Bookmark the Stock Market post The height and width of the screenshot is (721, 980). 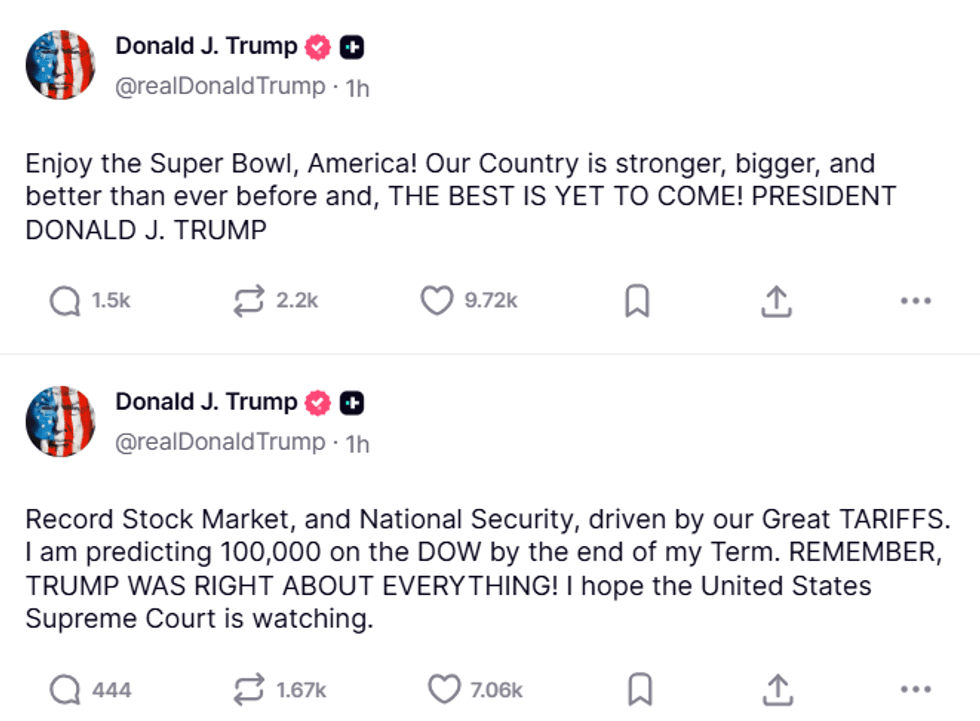(x=640, y=689)
